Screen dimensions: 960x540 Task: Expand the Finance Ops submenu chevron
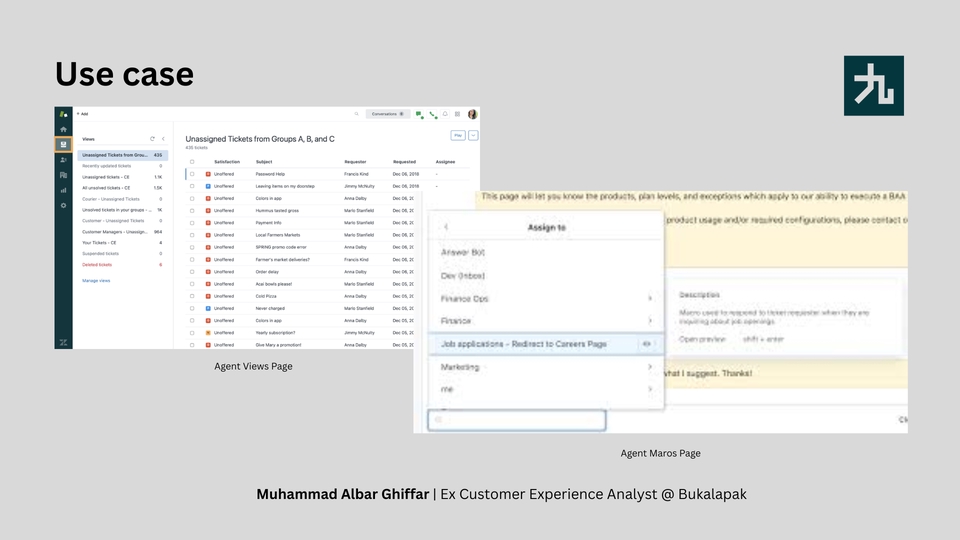650,298
